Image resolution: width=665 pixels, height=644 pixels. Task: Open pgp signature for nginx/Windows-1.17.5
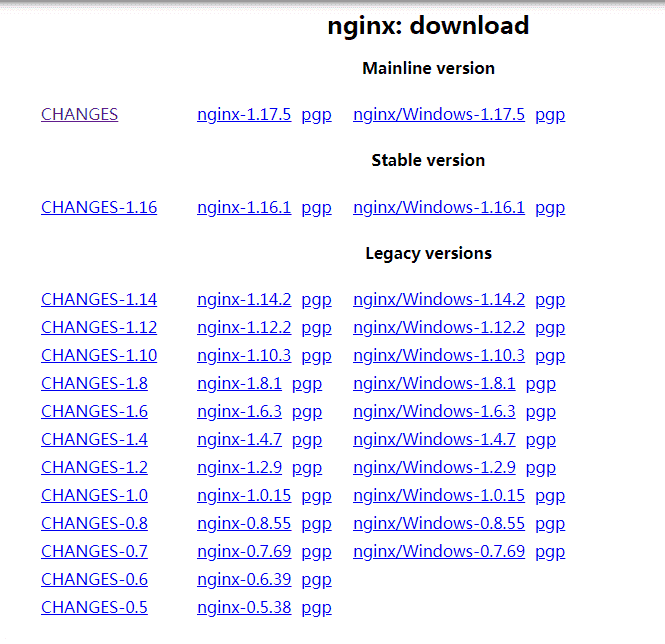tap(550, 115)
